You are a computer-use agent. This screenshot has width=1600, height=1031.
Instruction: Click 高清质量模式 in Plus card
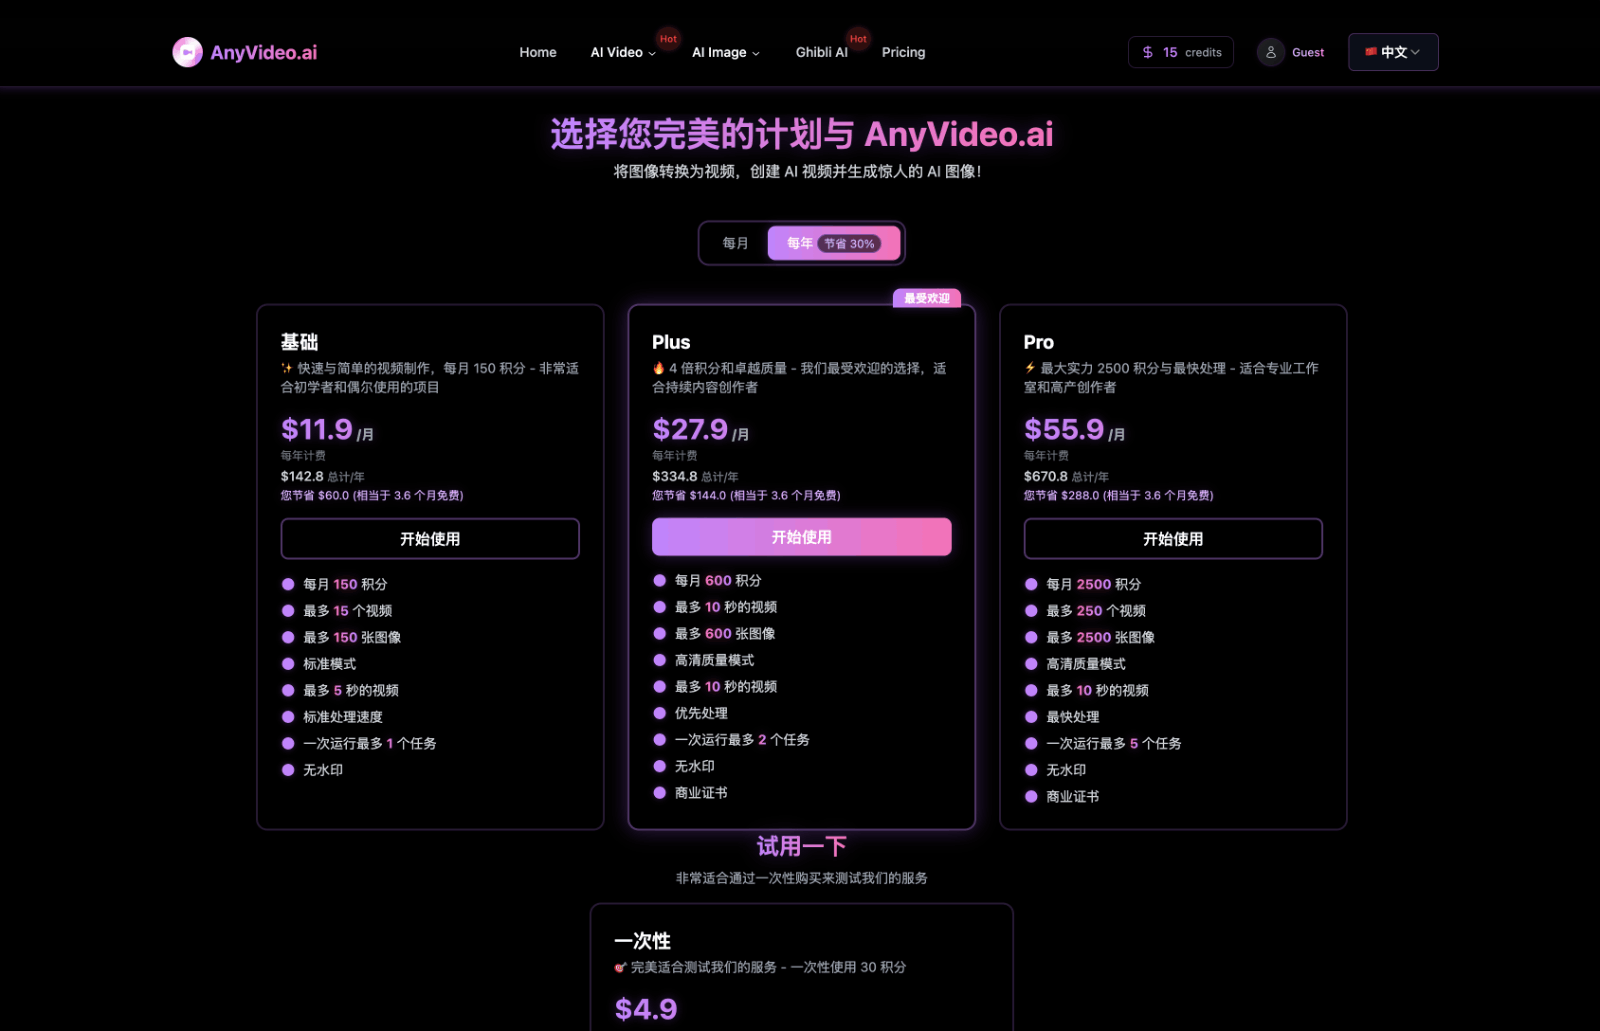[714, 660]
